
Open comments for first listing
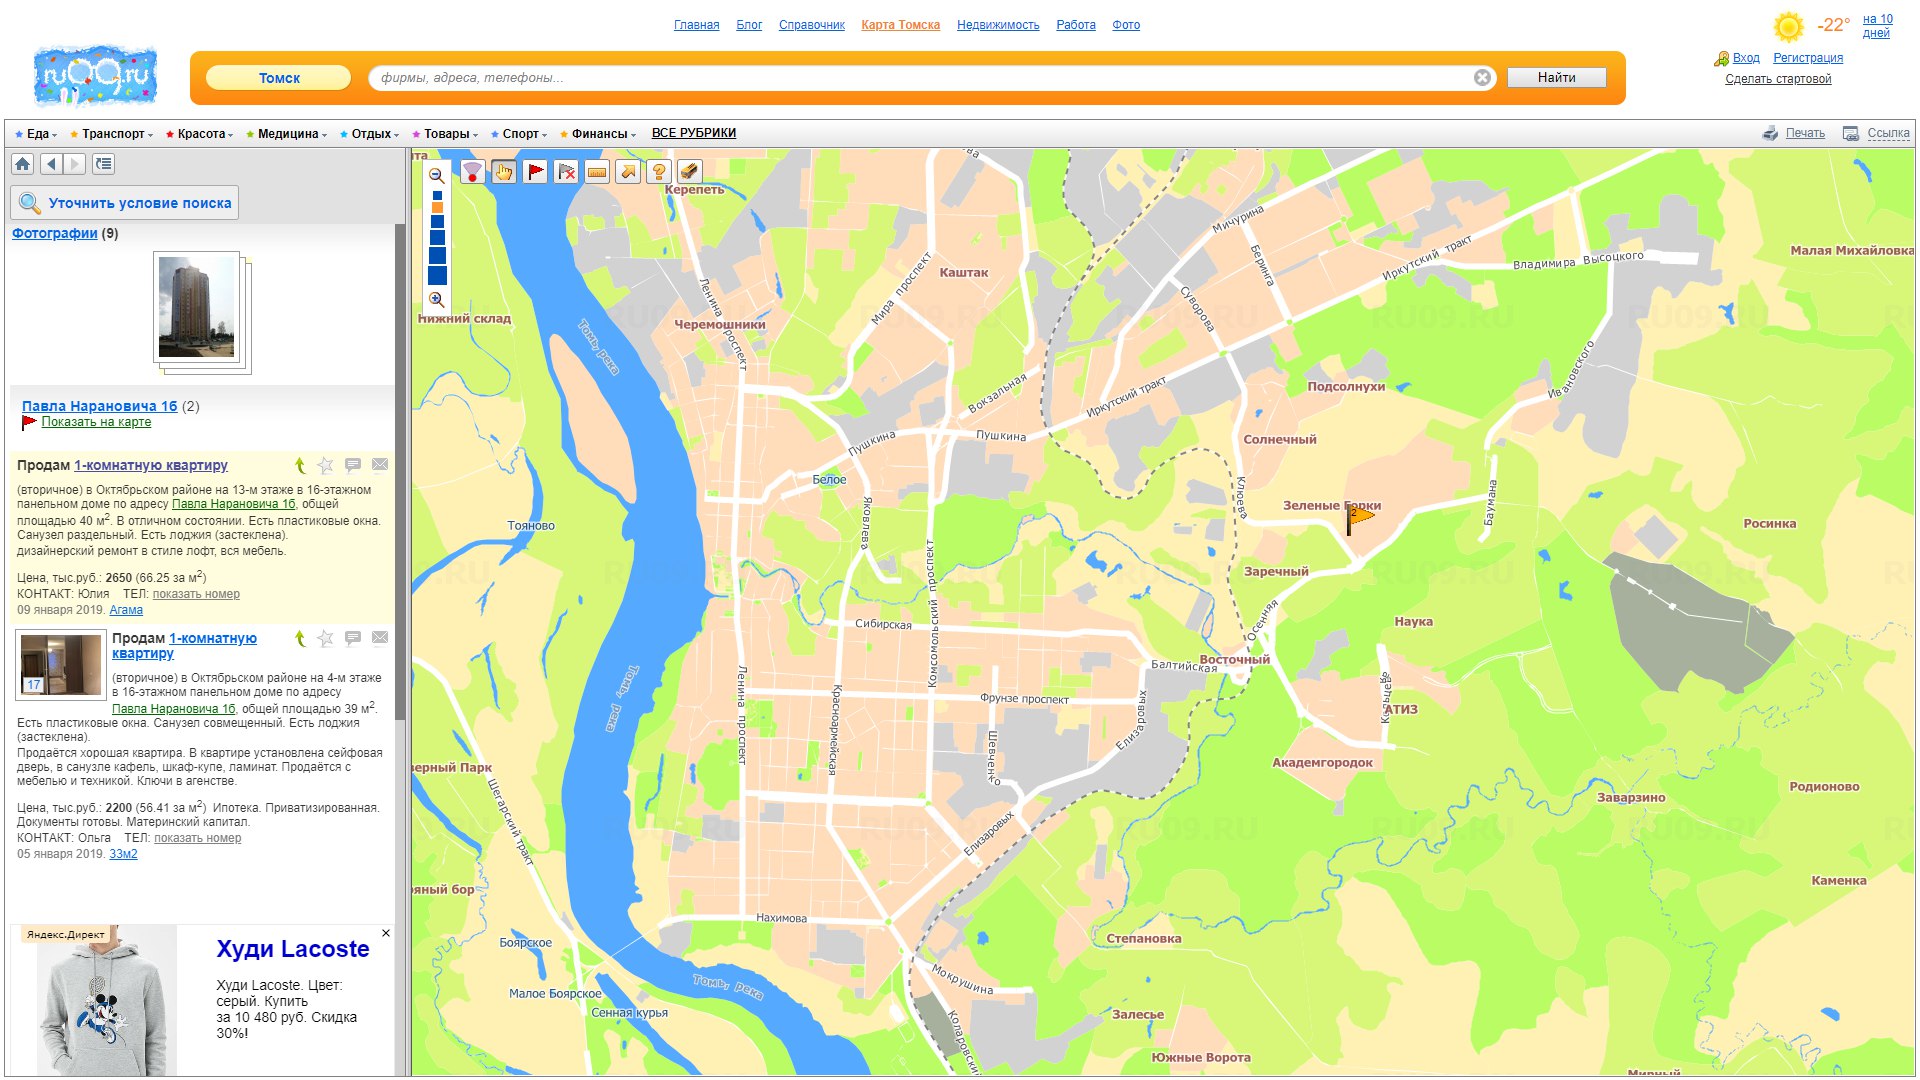pyautogui.click(x=352, y=465)
